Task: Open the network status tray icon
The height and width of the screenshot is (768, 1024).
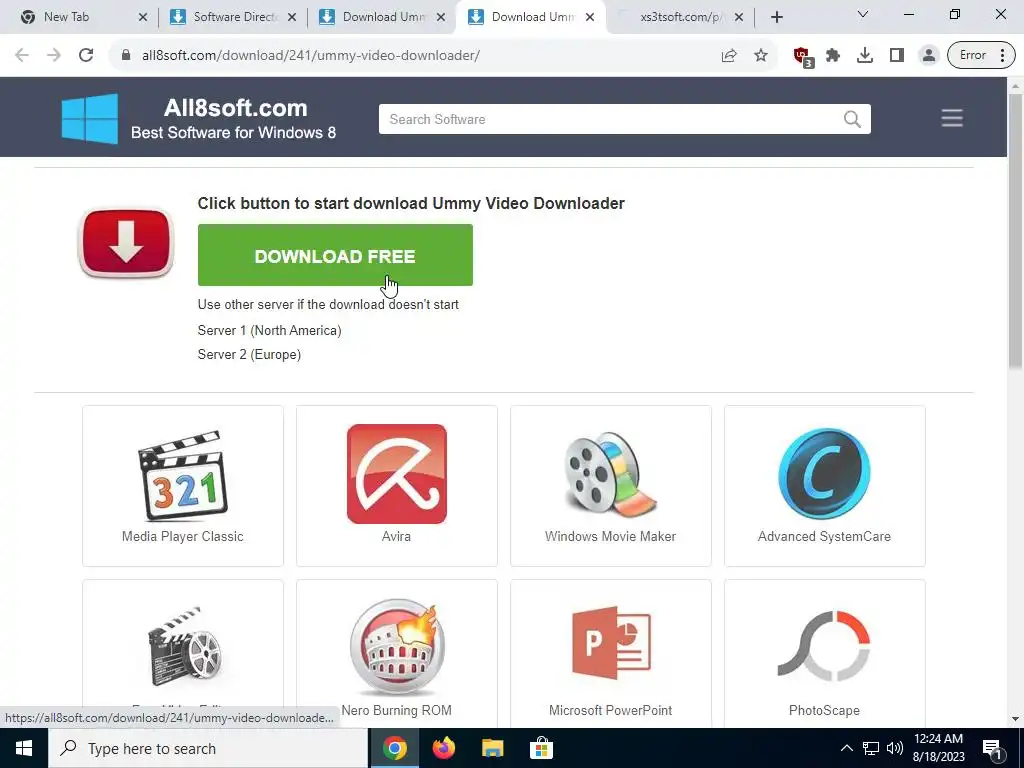Action: (x=871, y=748)
